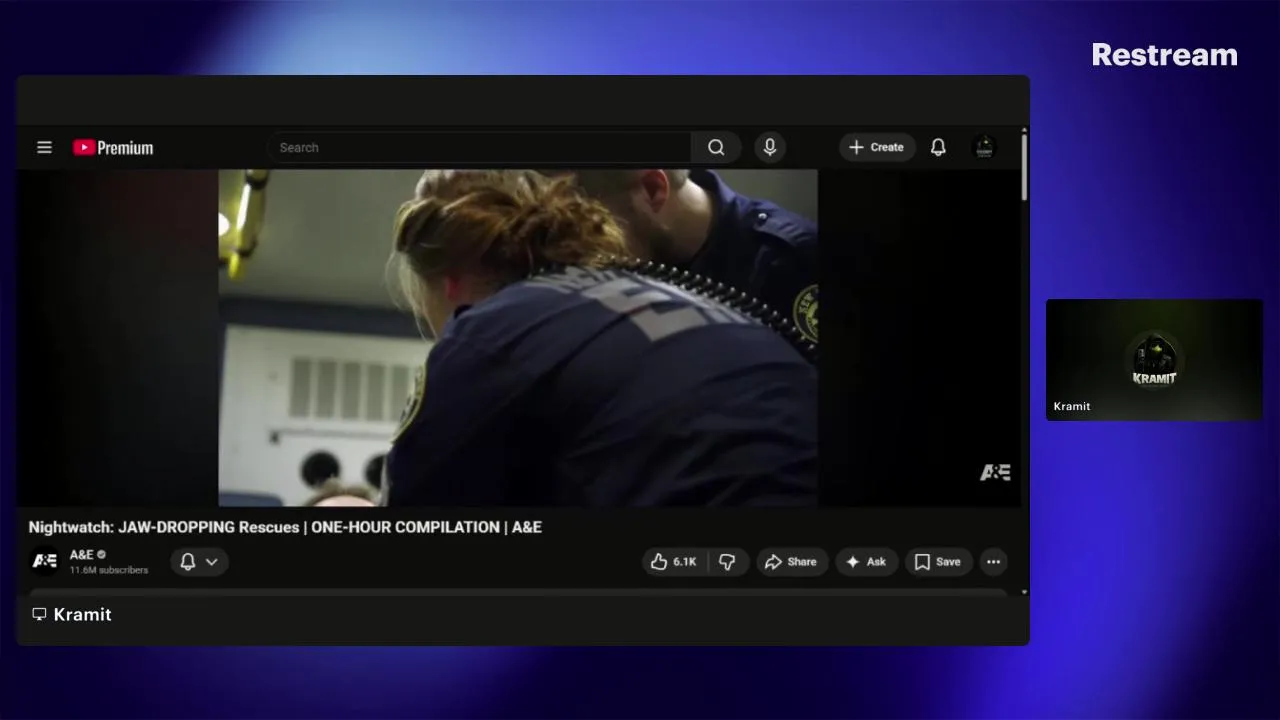The image size is (1280, 720).
Task: Like the video with 6.1K likes
Action: coord(674,562)
